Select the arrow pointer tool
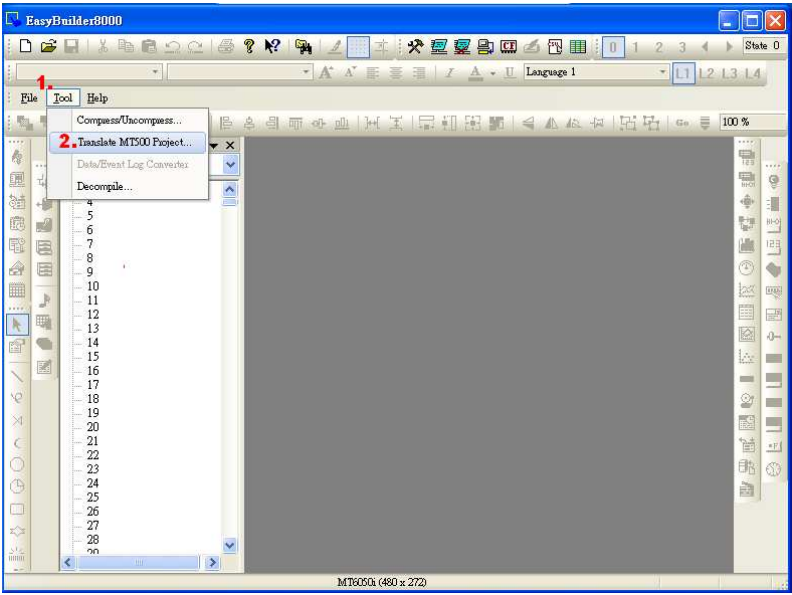Image resolution: width=792 pixels, height=595 pixels. (17, 324)
